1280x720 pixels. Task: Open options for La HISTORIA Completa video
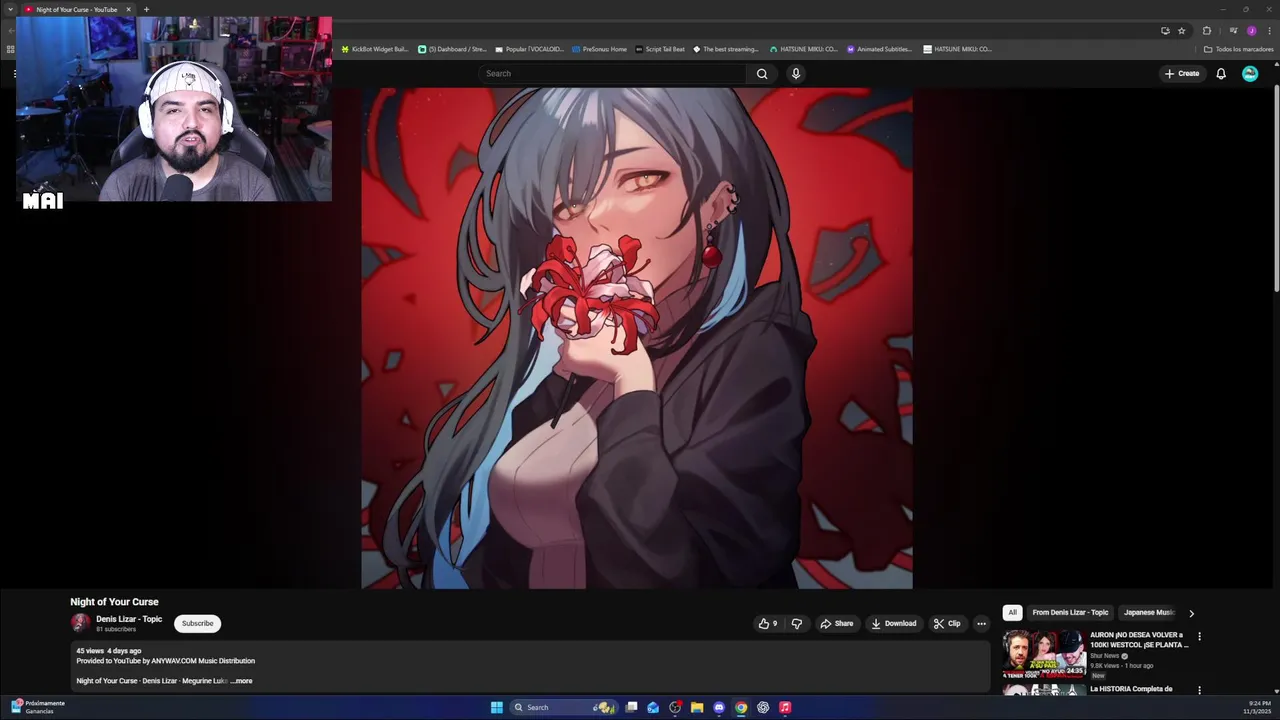pyautogui.click(x=1199, y=690)
